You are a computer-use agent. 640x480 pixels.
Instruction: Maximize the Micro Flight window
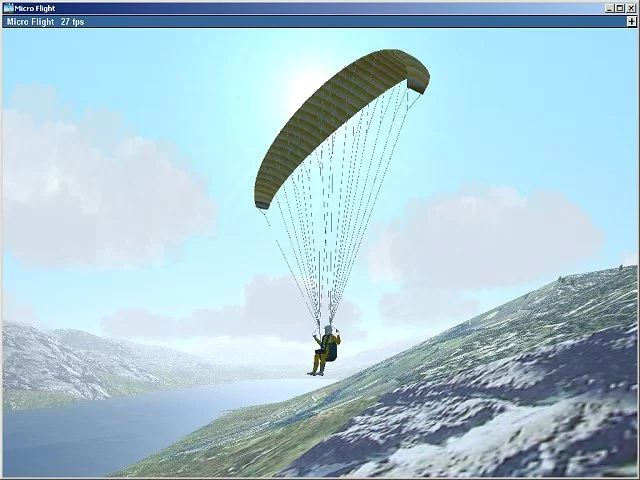point(620,8)
